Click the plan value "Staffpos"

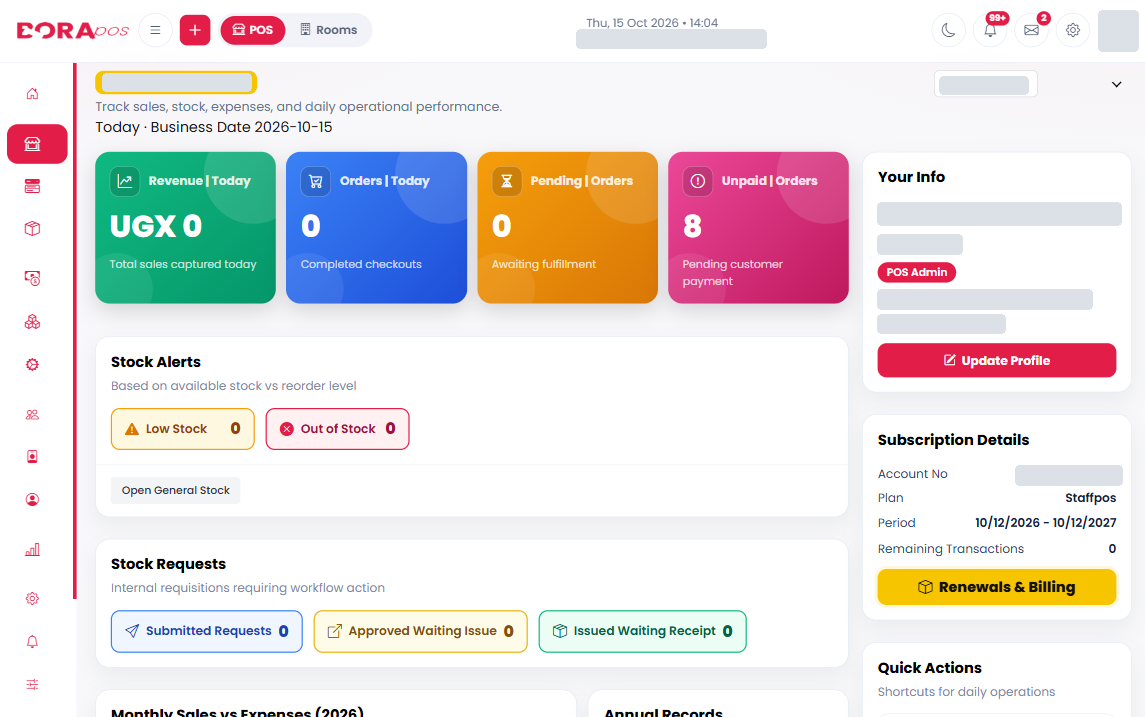(1090, 498)
